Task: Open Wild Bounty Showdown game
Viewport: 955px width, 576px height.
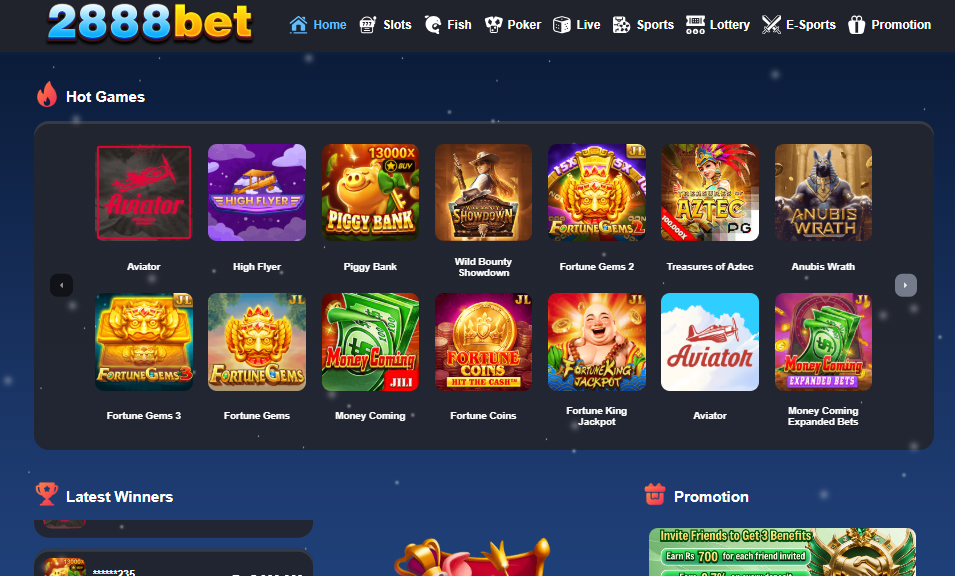Action: (484, 192)
